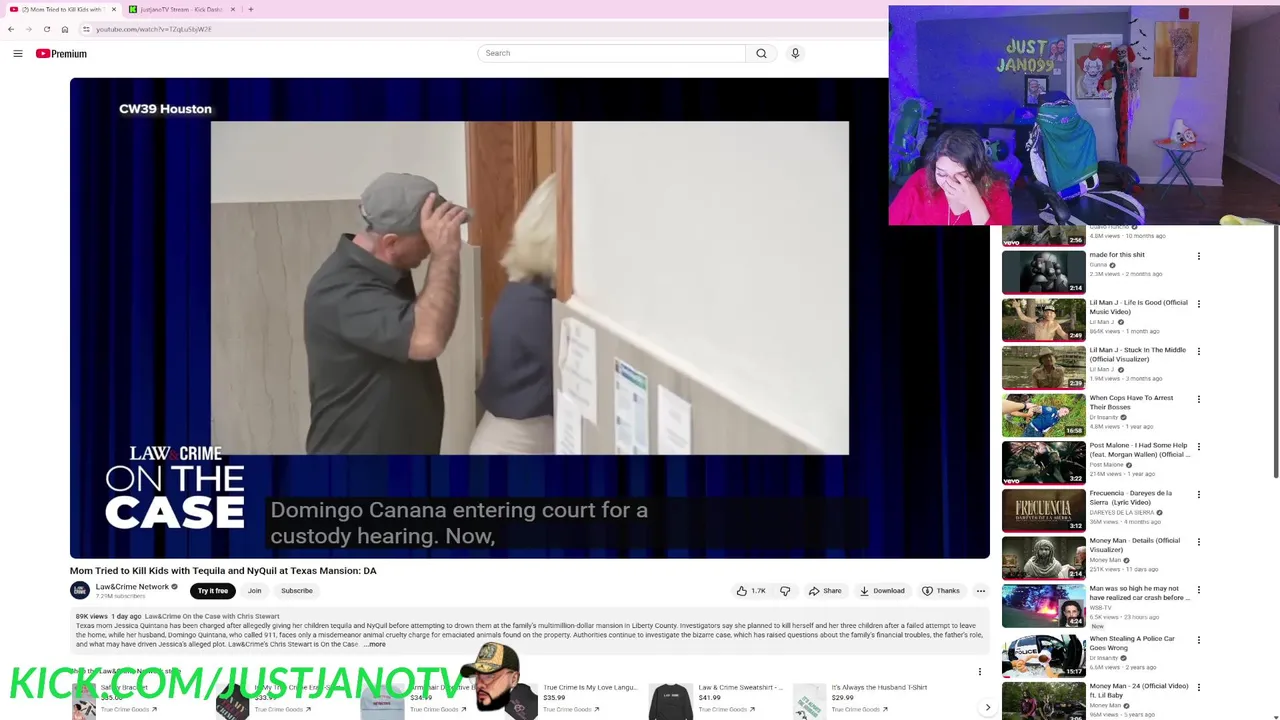This screenshot has width=1280, height=720.
Task: Open True Crime Is My Love Language product
Action: 590,688
